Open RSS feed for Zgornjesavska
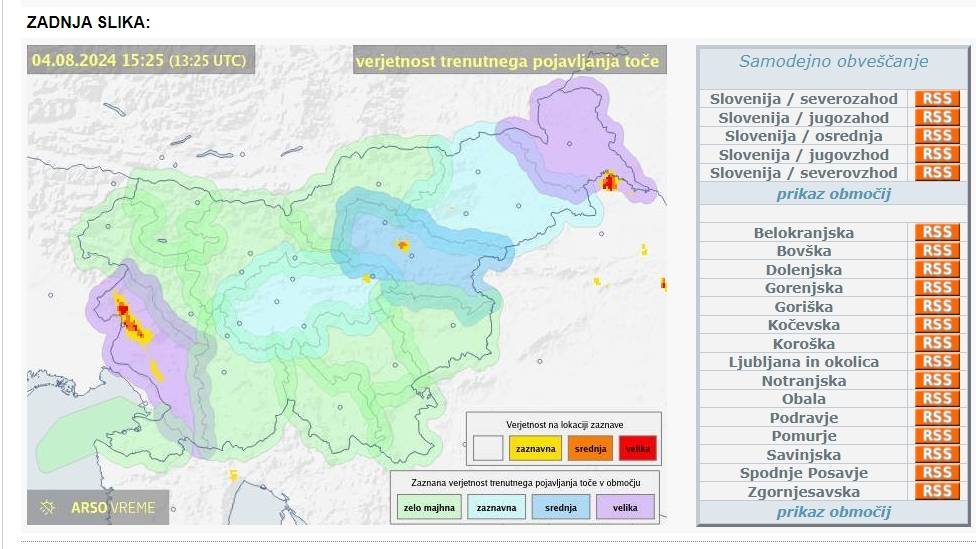The image size is (976, 549). tap(936, 491)
